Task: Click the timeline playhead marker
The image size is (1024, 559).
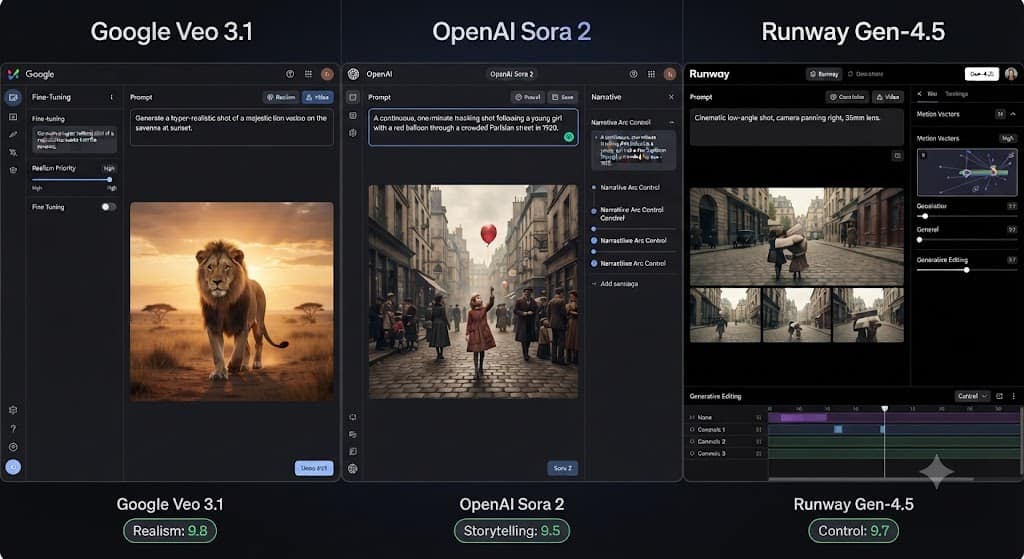Action: [885, 409]
